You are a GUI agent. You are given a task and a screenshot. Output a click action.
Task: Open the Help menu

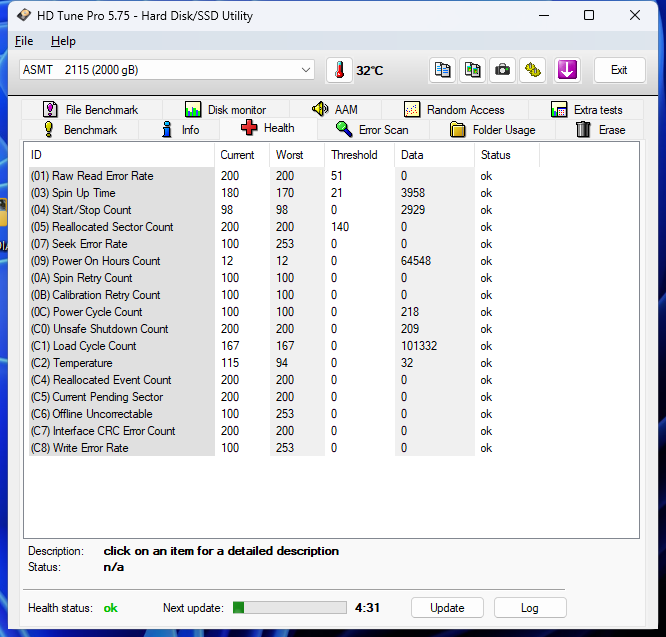click(x=63, y=41)
